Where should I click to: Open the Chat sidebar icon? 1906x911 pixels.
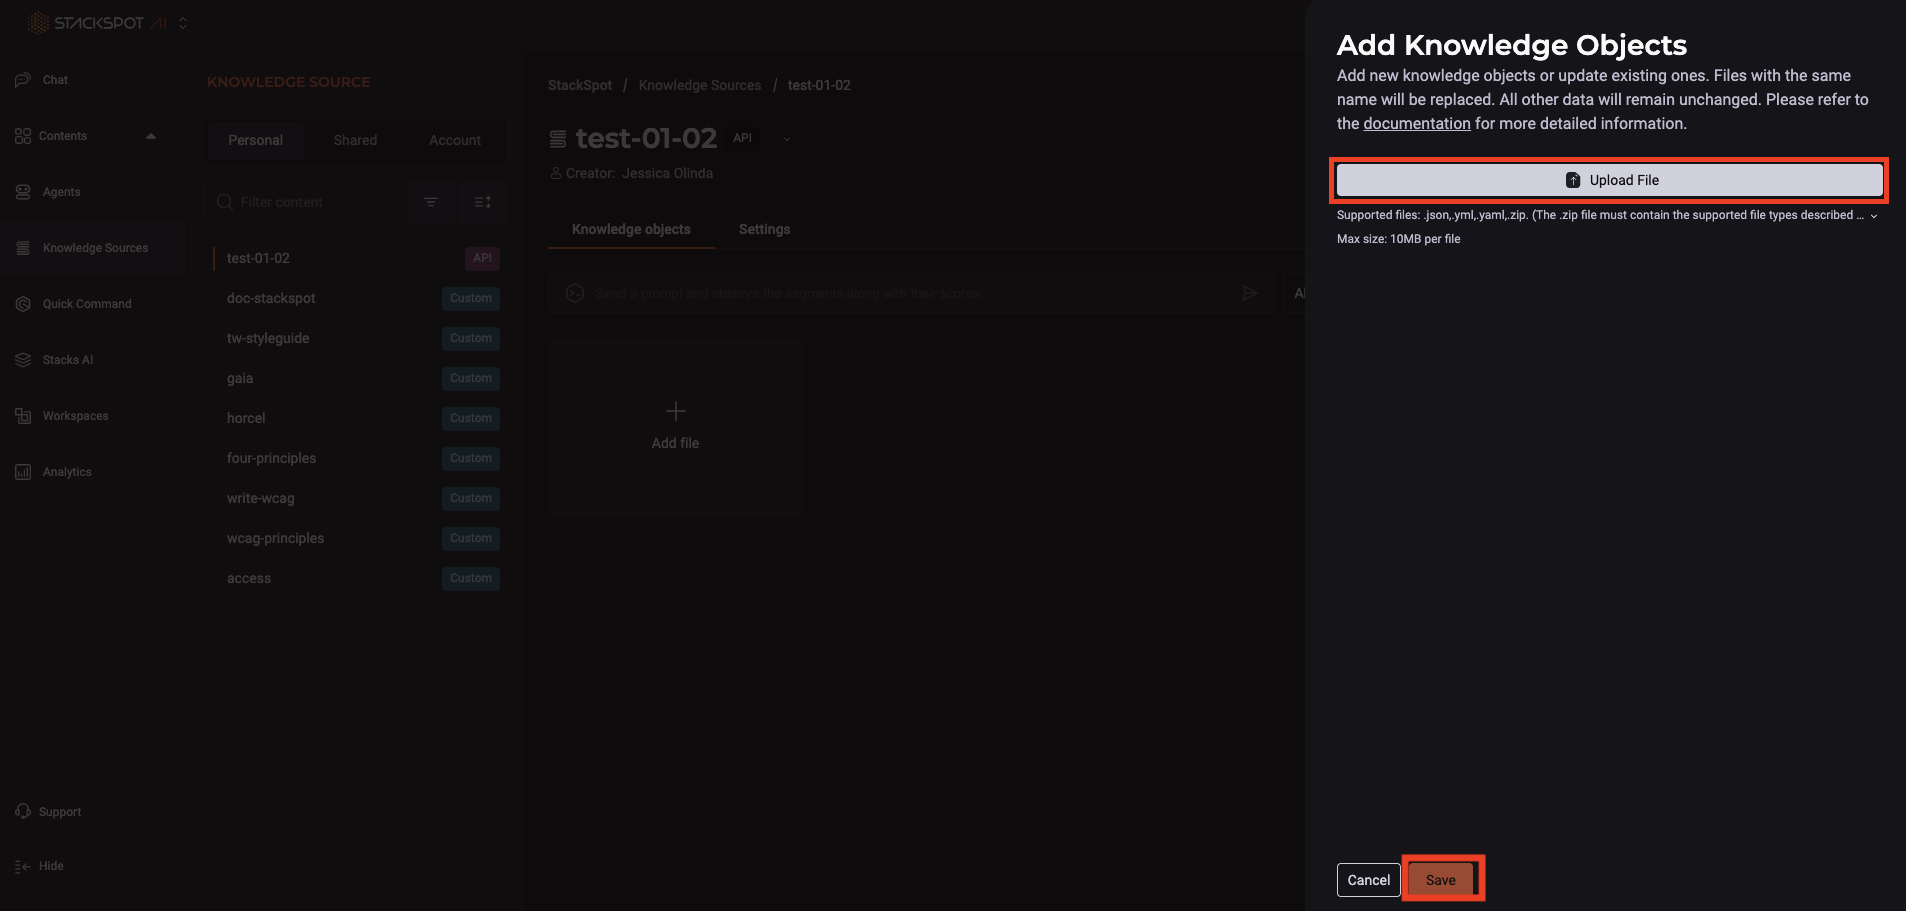[23, 80]
